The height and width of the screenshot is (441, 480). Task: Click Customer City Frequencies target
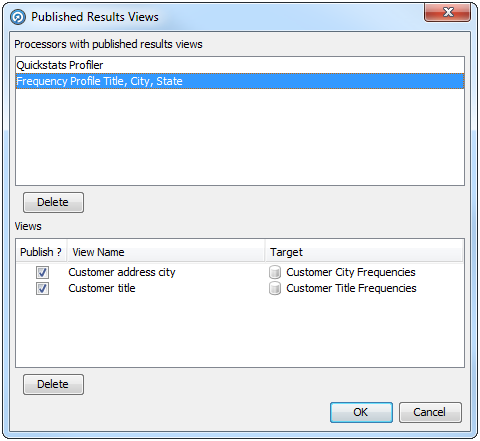click(351, 272)
